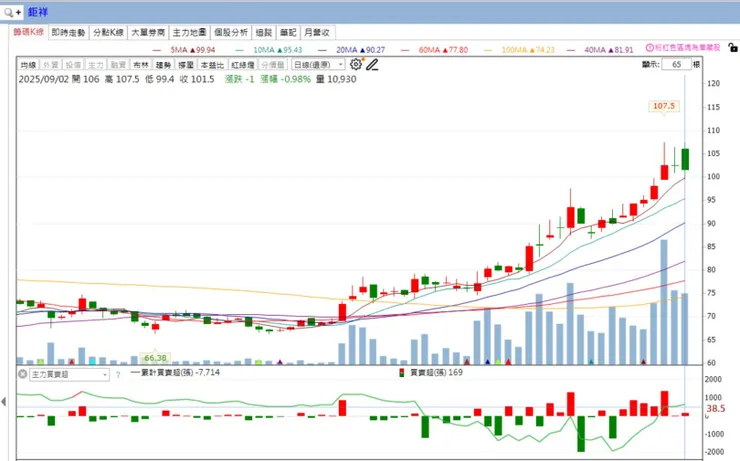The height and width of the screenshot is (461, 740).
Task: Click the 20MA blue line legend
Action: pyautogui.click(x=352, y=50)
